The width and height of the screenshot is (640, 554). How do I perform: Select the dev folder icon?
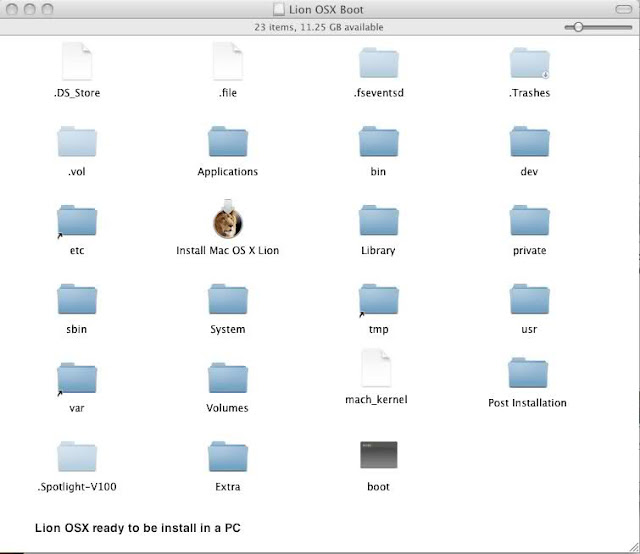(x=529, y=141)
